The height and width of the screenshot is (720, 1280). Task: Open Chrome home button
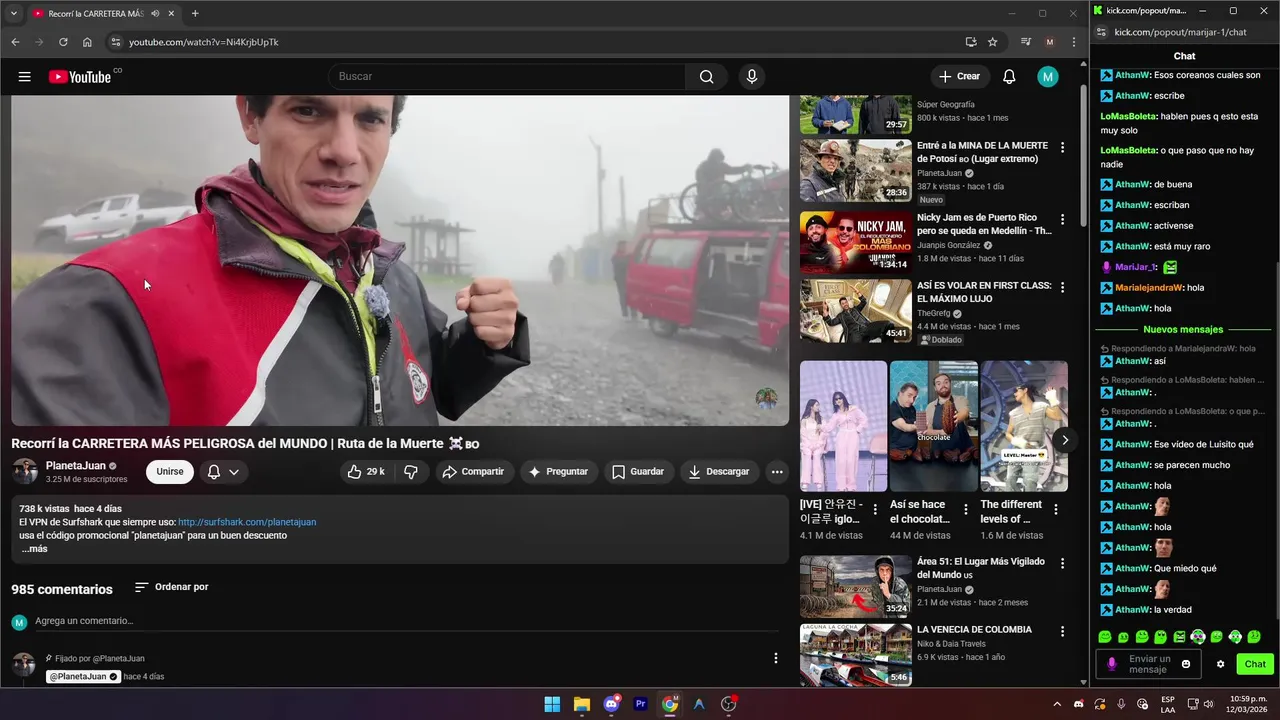87,42
